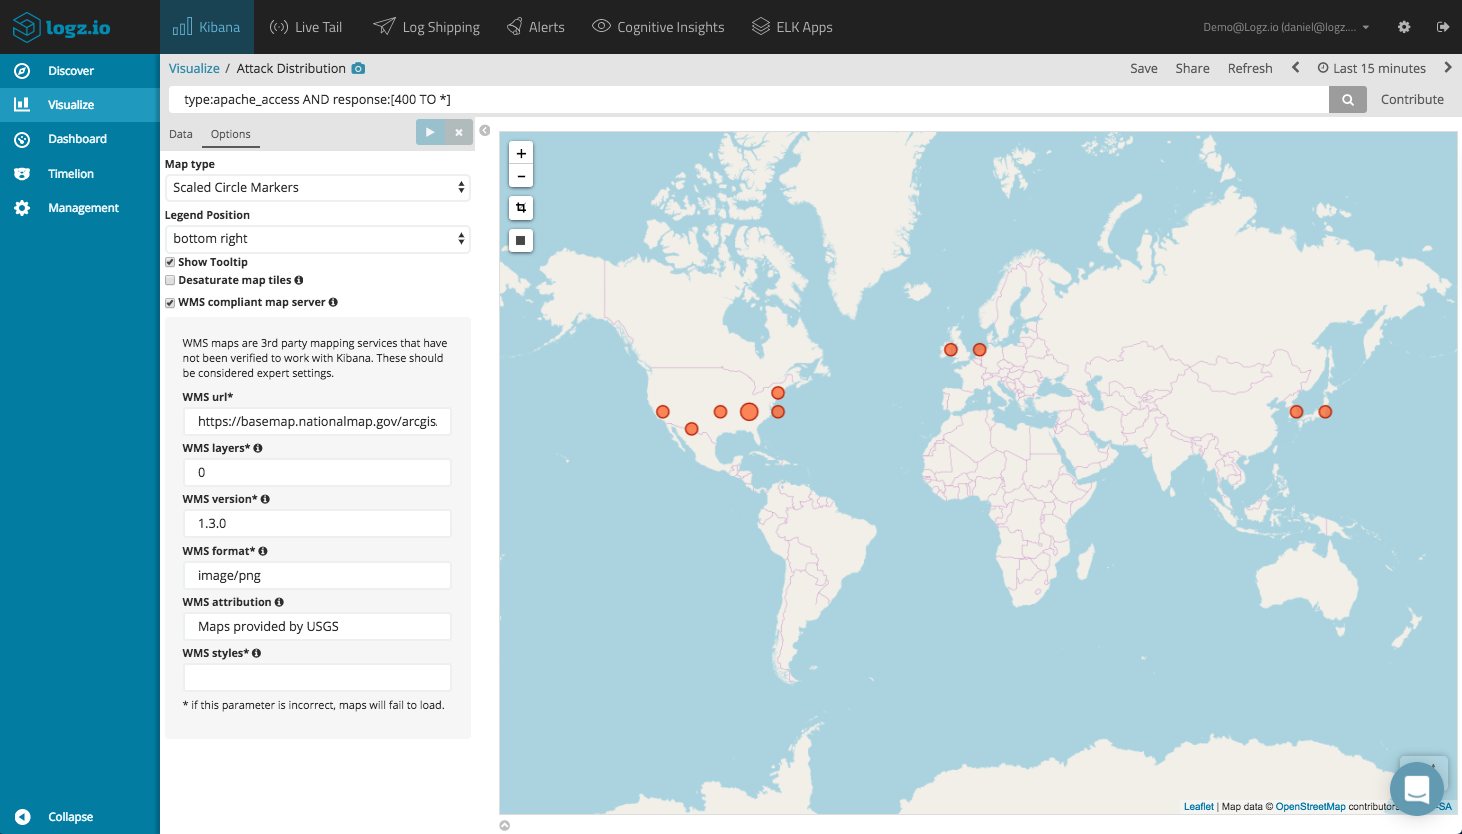Viewport: 1462px width, 834px height.
Task: Click info icon next to WMS format
Action: point(263,551)
